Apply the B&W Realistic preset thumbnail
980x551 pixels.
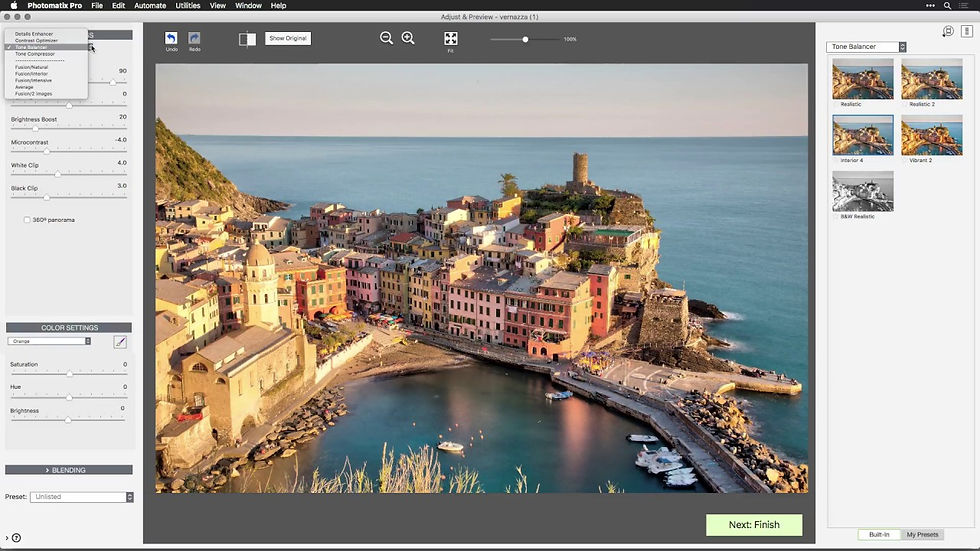(x=862, y=191)
